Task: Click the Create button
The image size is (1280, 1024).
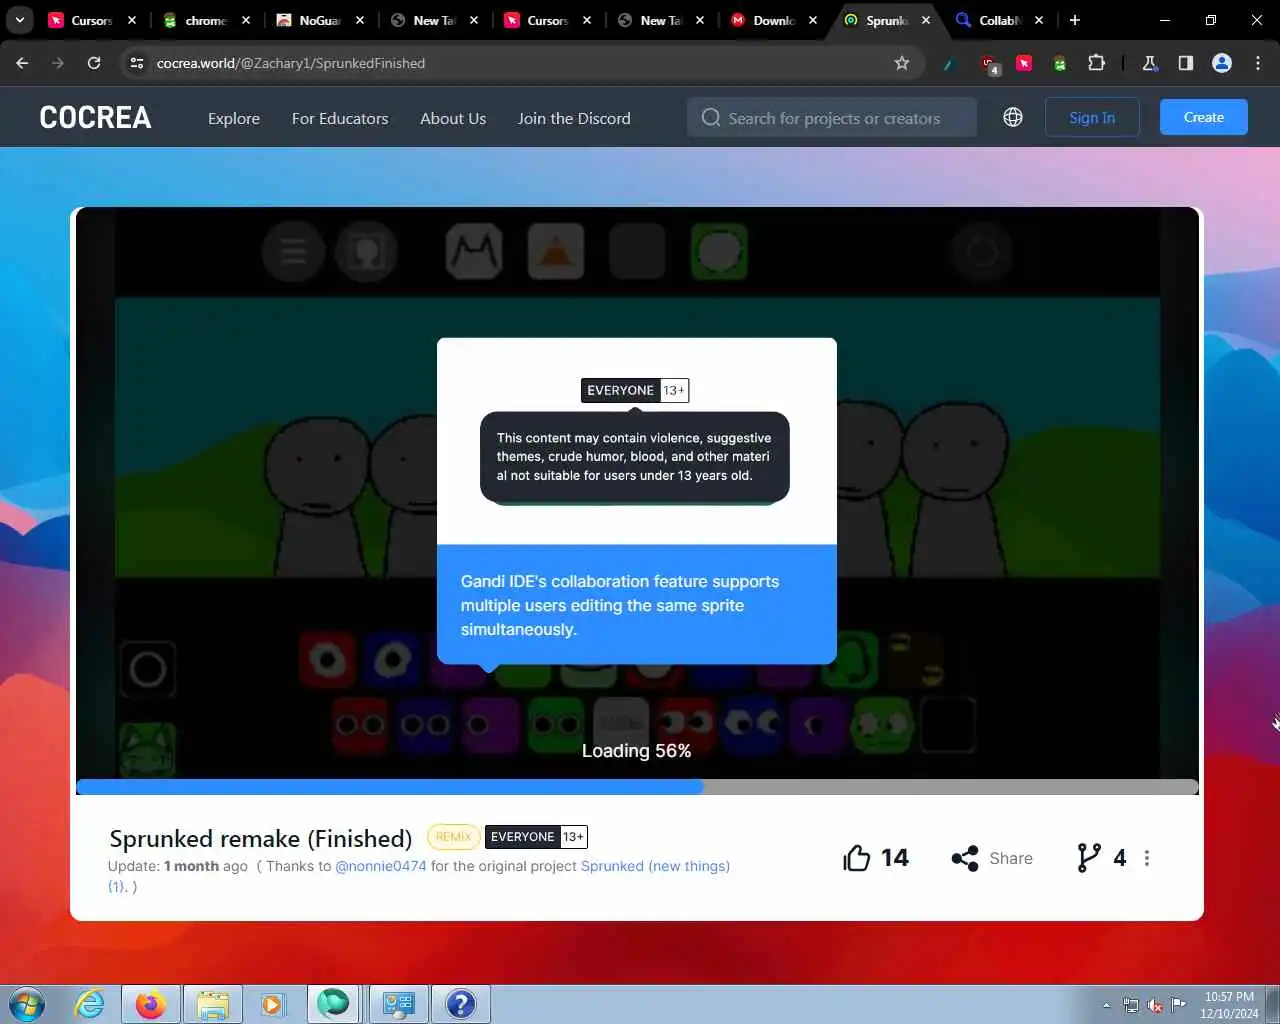Action: (1204, 117)
